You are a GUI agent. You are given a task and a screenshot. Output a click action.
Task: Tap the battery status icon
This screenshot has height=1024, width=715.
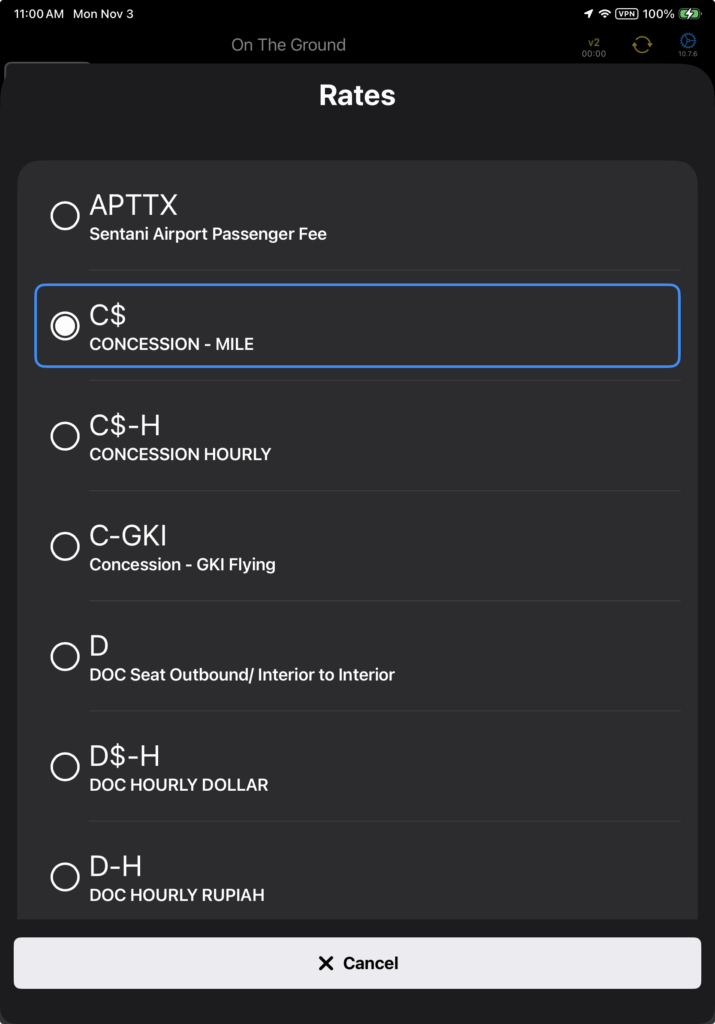tap(690, 14)
